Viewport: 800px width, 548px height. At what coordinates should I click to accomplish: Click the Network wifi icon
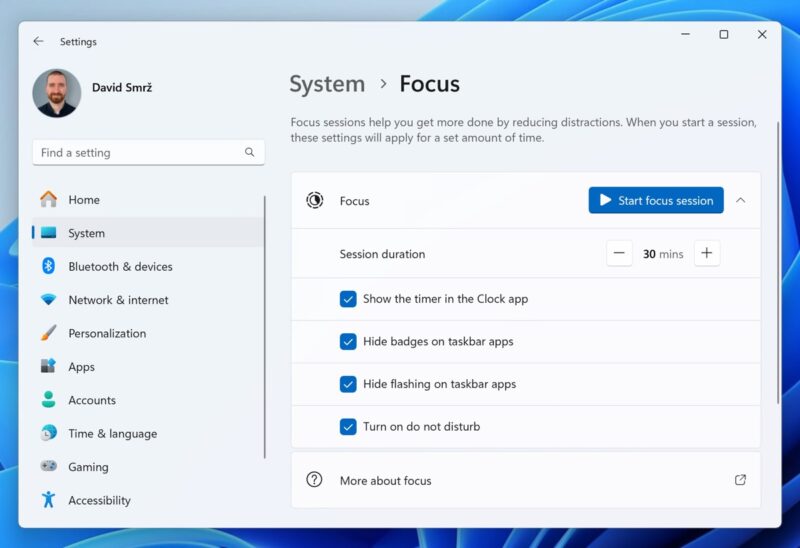pos(48,300)
